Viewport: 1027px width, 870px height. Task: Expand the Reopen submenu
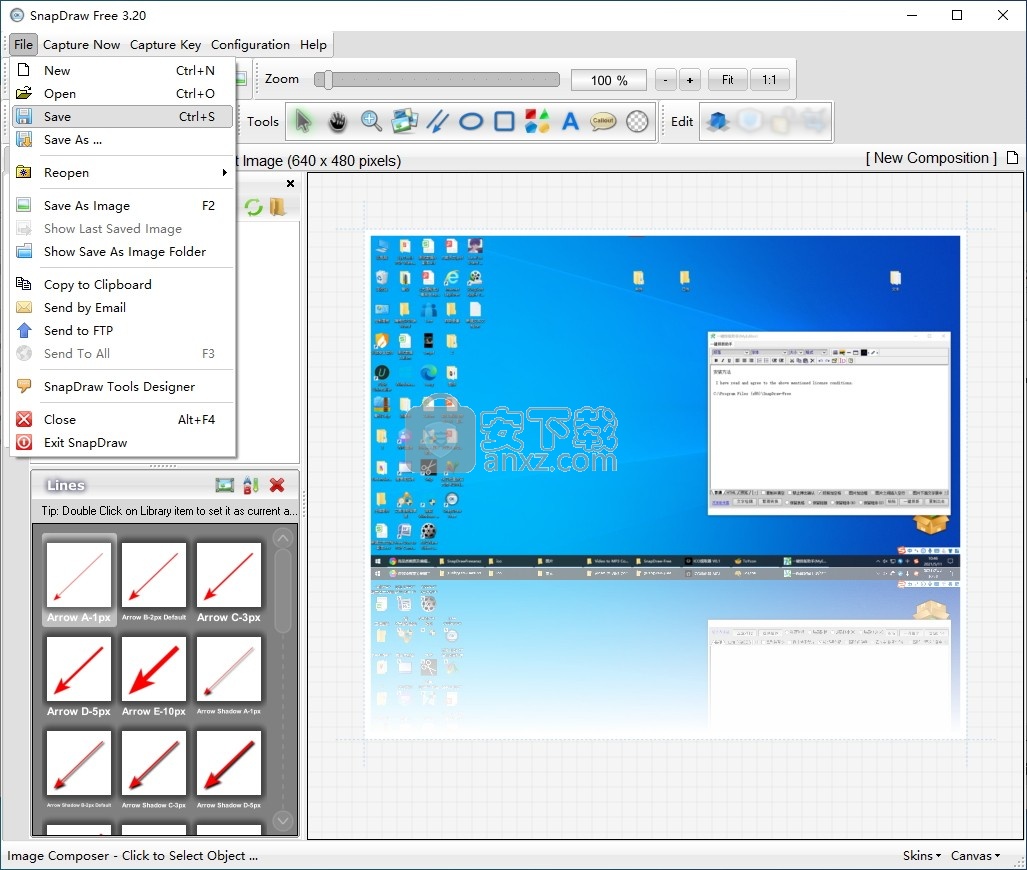[122, 172]
